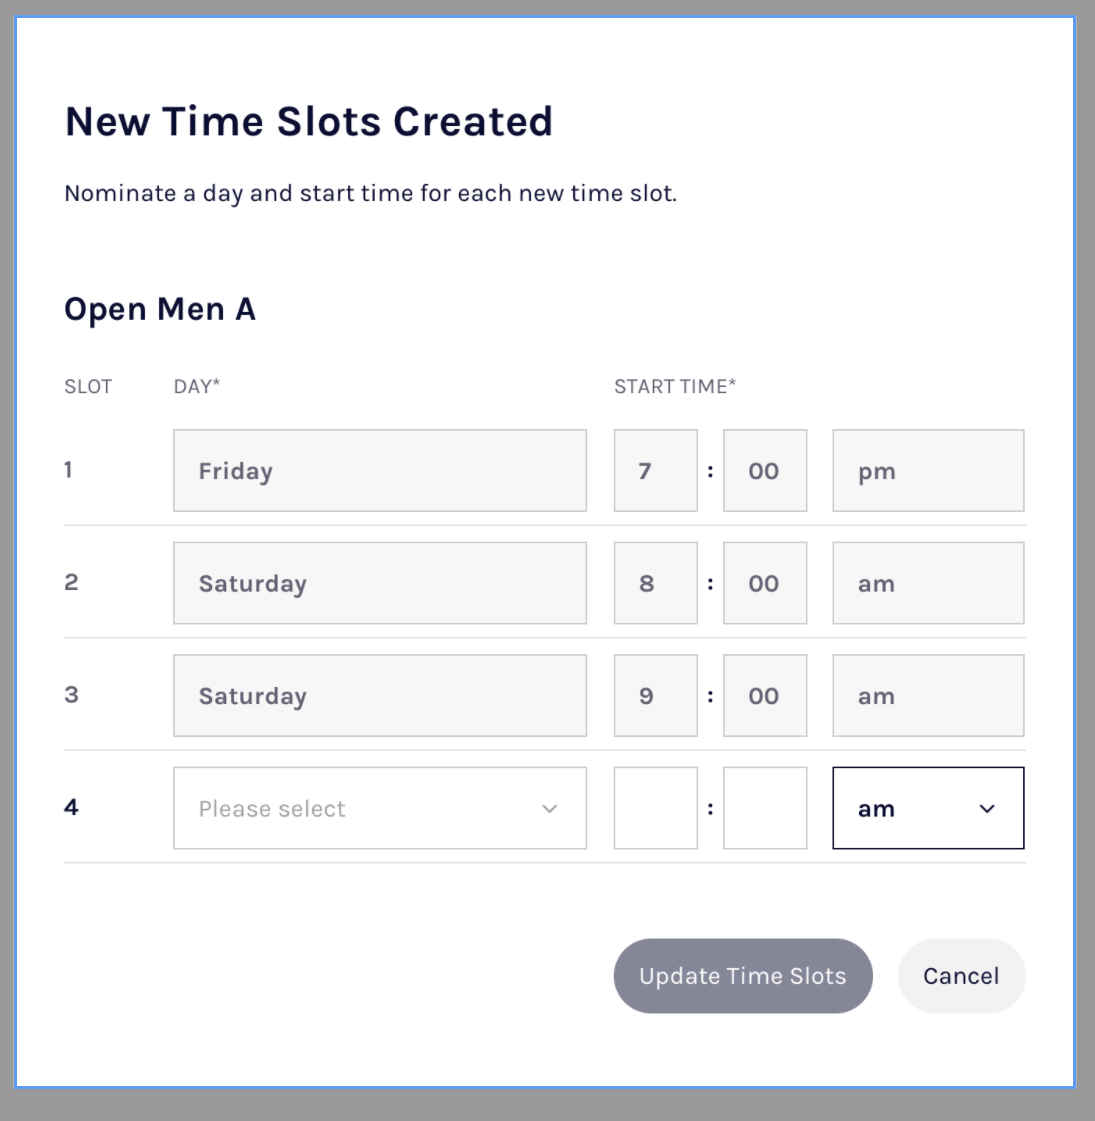Click the chevron arrow beside slot 4 am
This screenshot has height=1121, width=1095.
click(987, 808)
